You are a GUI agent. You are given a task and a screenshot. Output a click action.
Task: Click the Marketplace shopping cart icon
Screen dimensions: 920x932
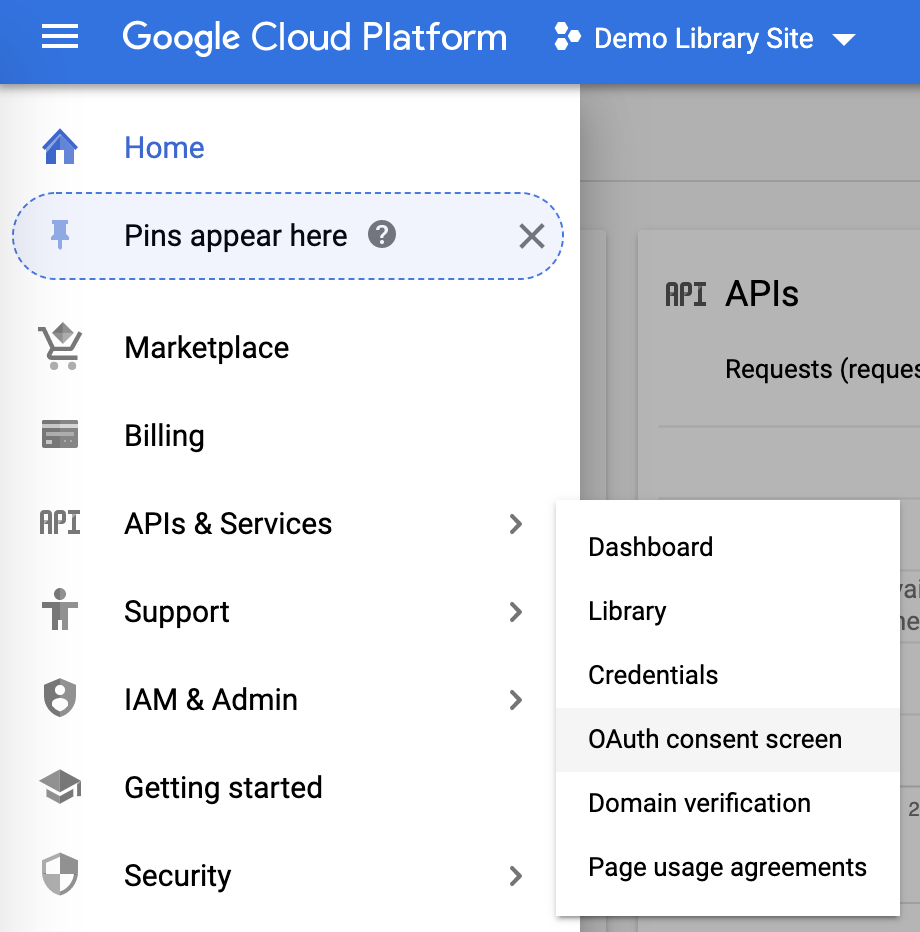point(59,347)
